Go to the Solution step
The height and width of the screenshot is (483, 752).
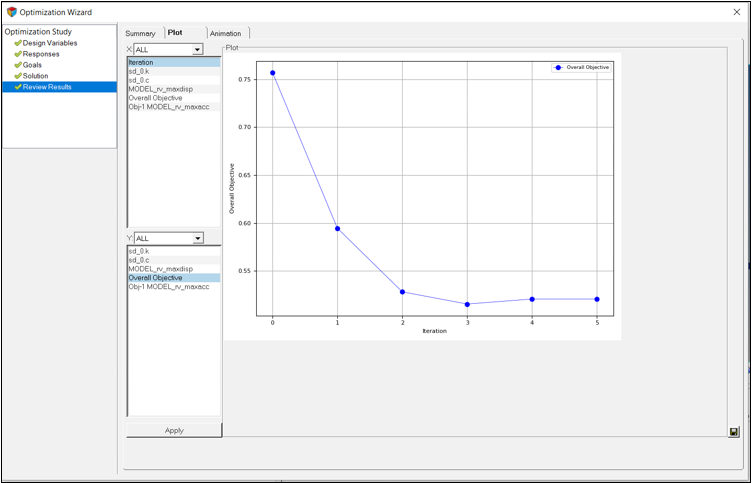click(35, 76)
